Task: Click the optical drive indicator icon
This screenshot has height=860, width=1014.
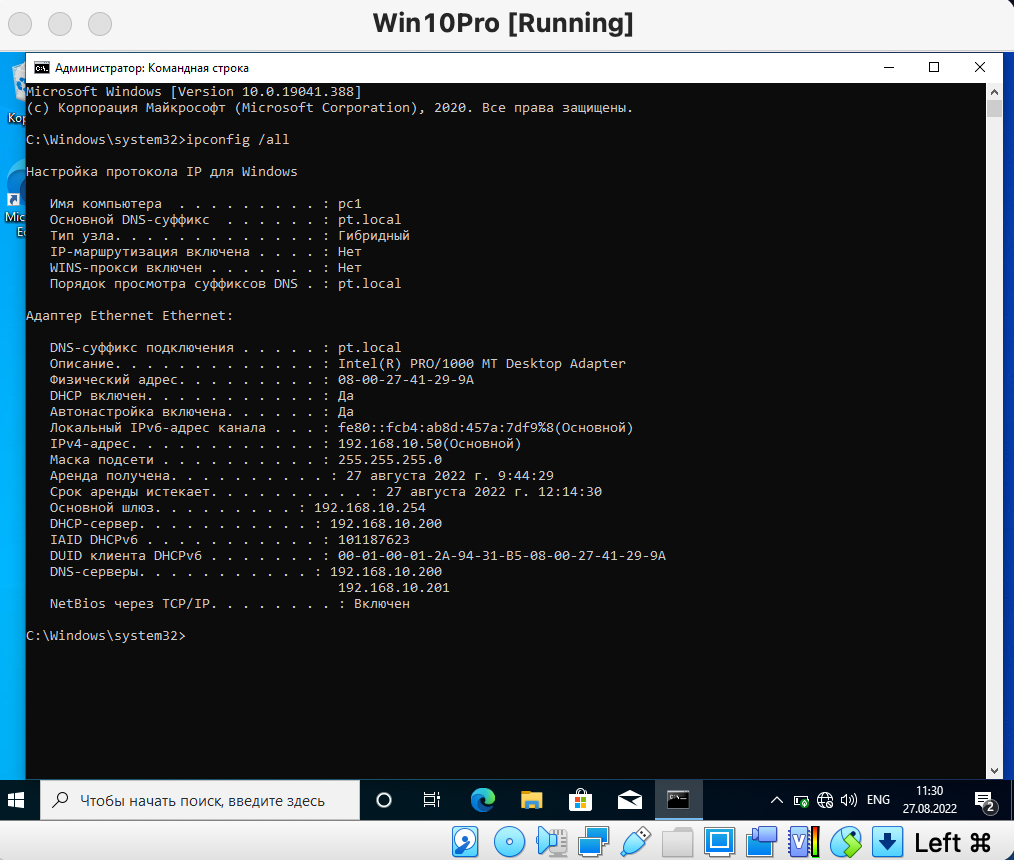Action: point(509,842)
